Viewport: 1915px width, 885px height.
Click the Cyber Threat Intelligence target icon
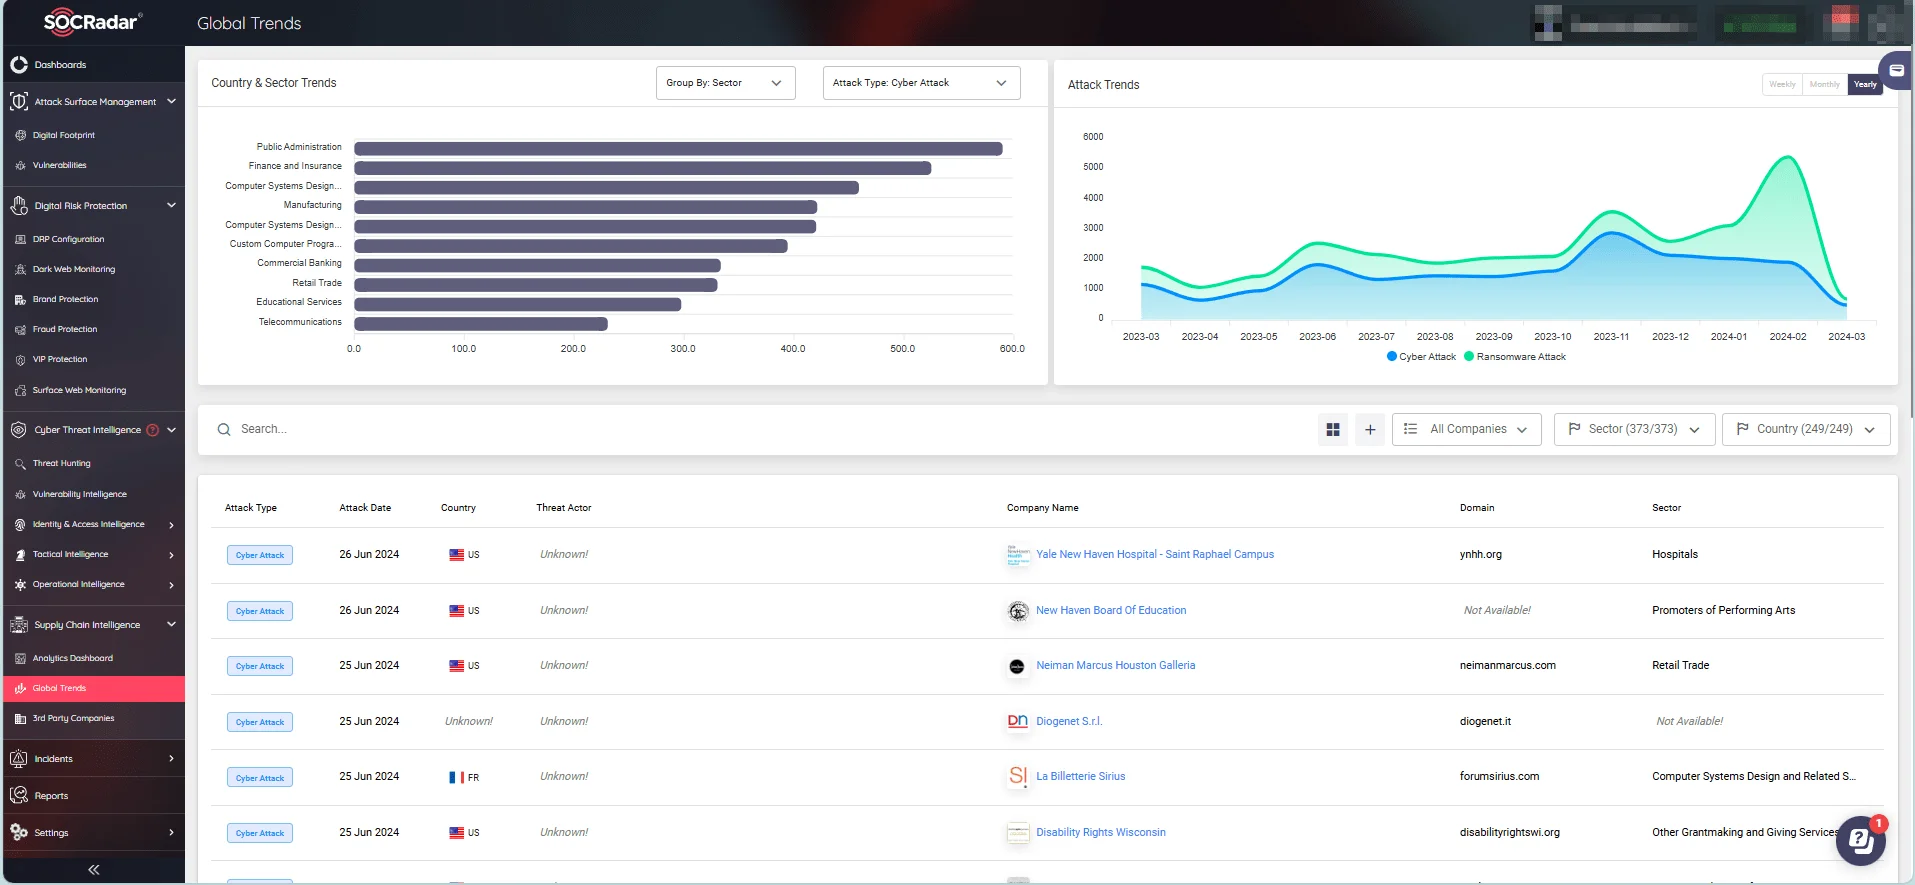[x=19, y=430]
